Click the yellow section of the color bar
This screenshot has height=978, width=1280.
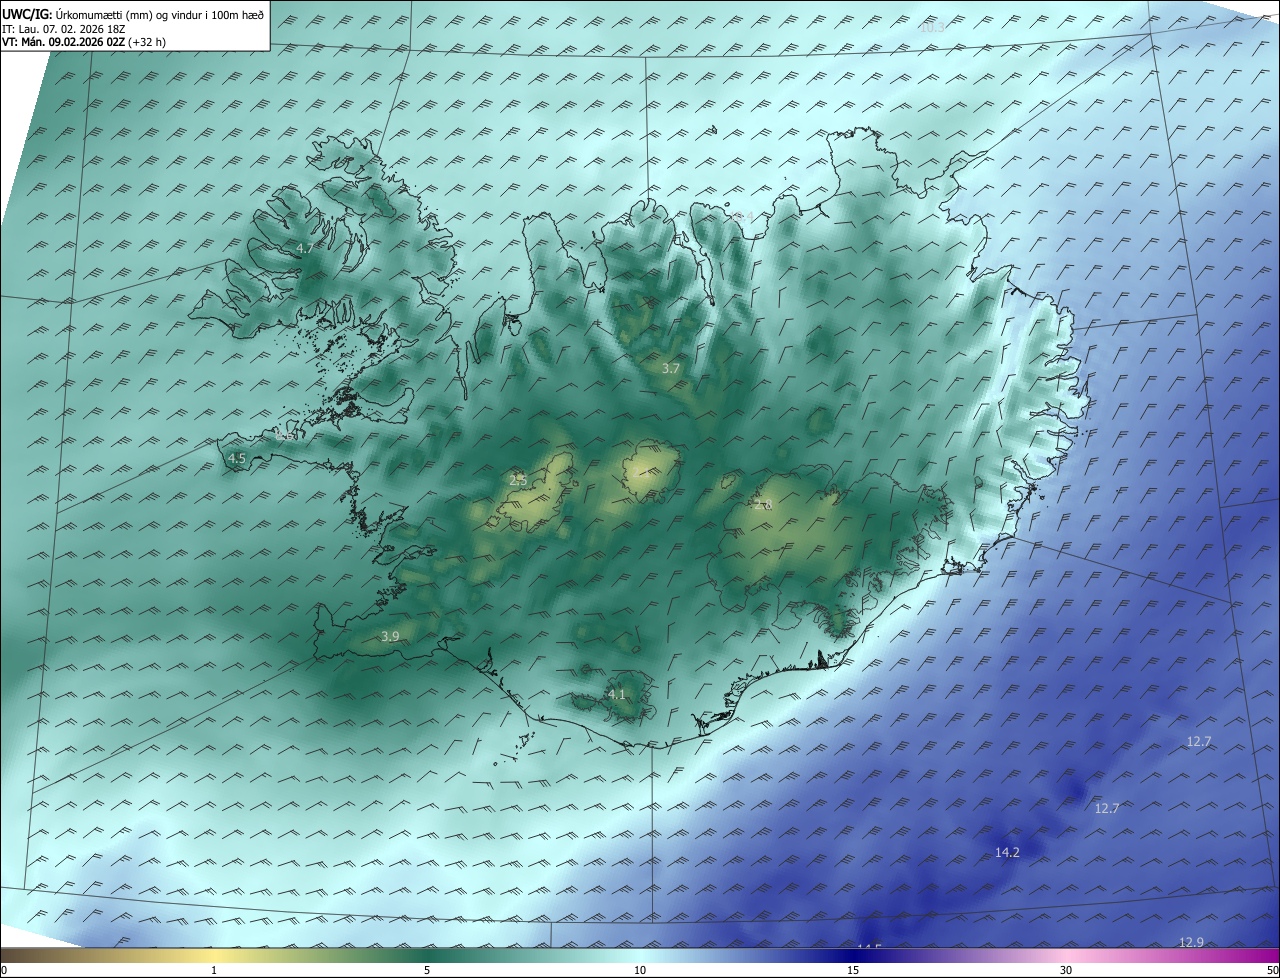click(x=214, y=956)
